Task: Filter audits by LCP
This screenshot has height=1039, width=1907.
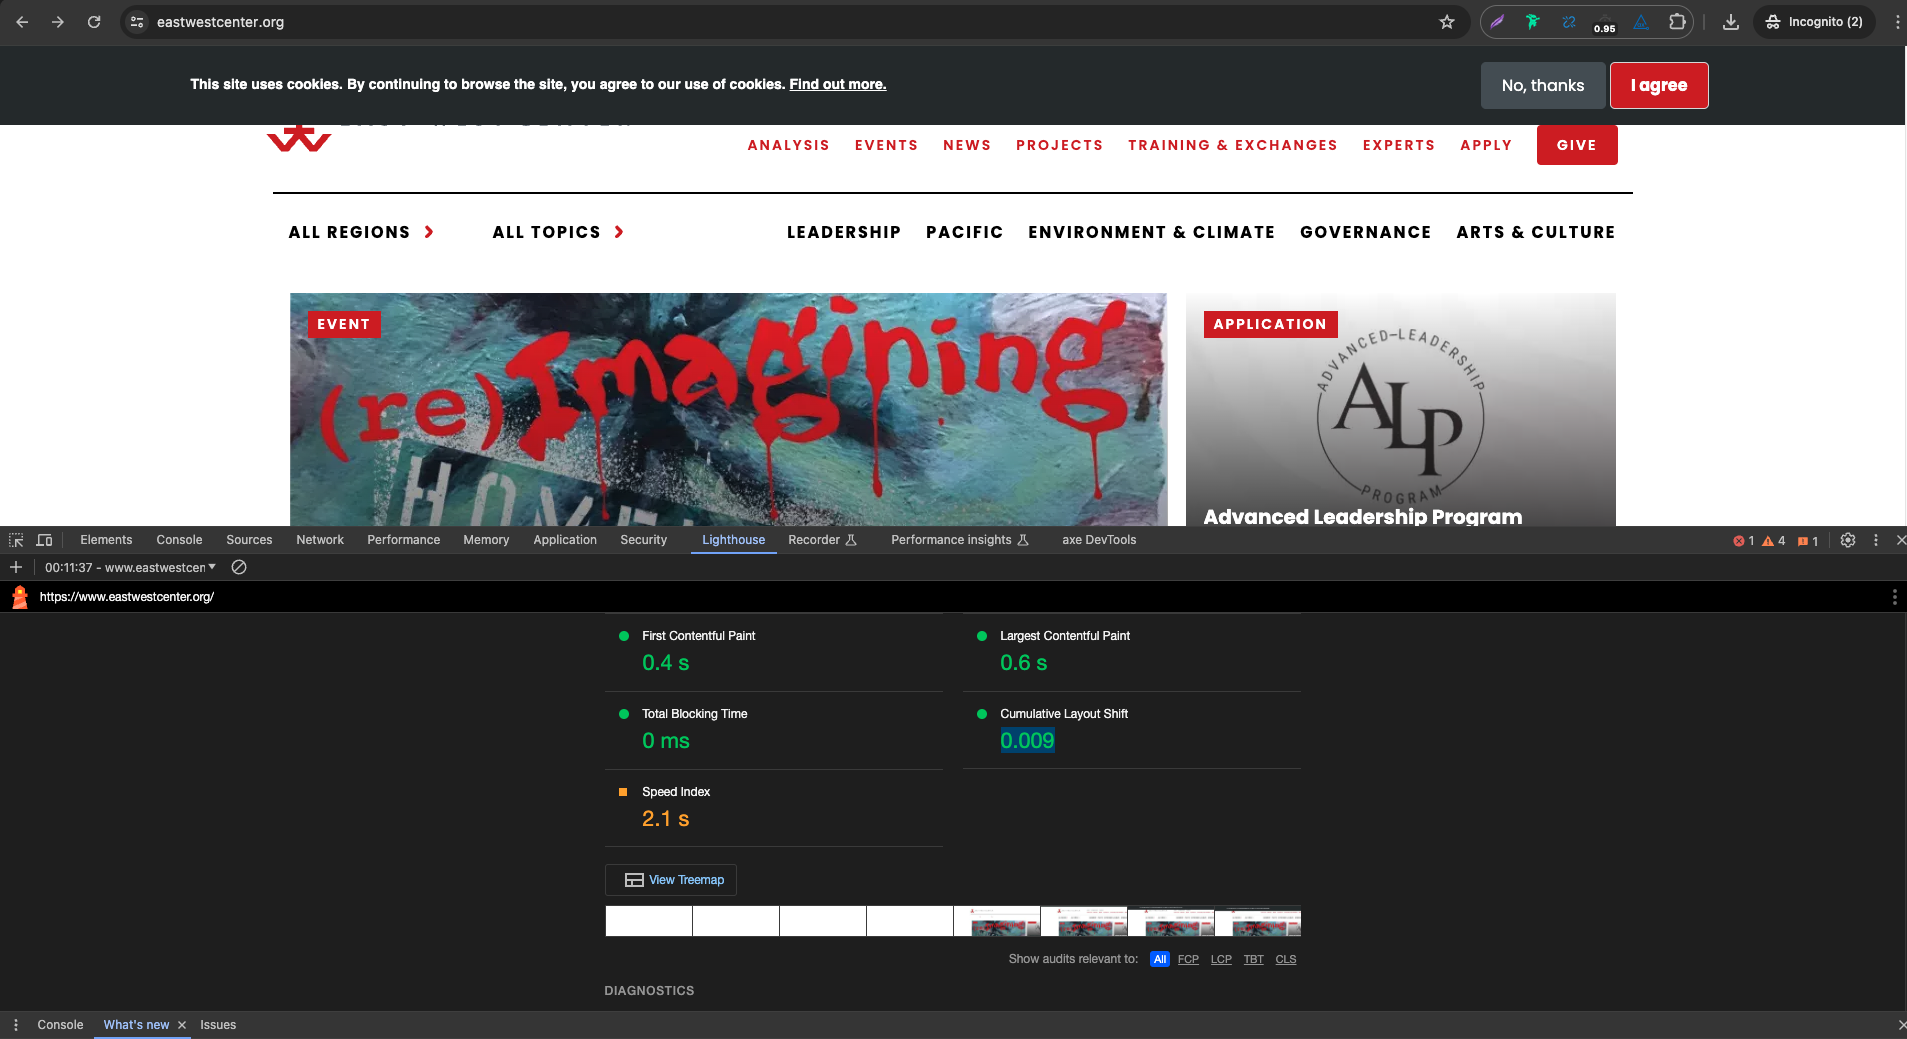Action: [1221, 959]
